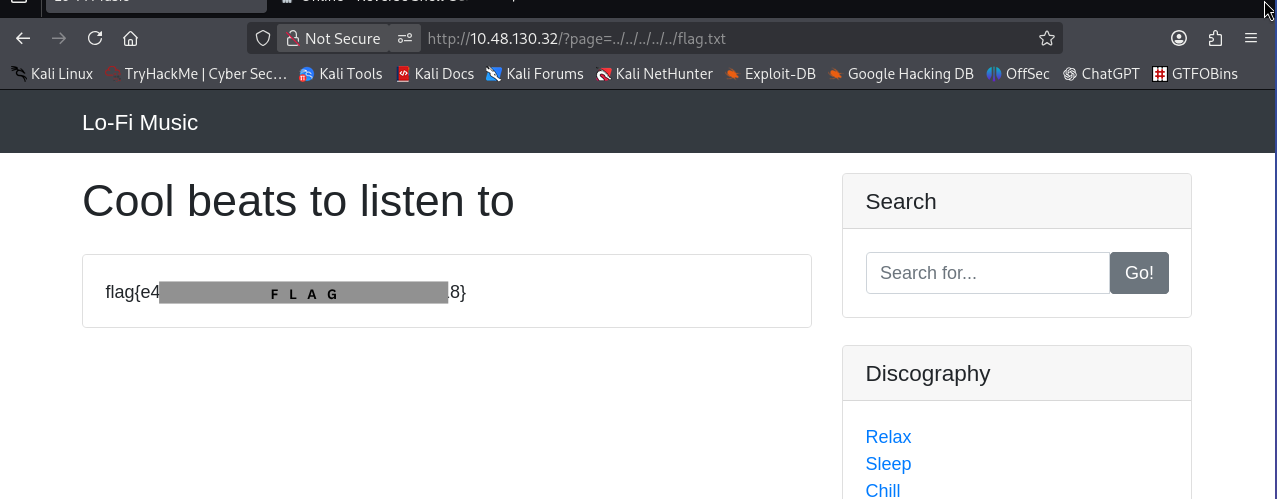Click the Relax discography link

tap(888, 437)
